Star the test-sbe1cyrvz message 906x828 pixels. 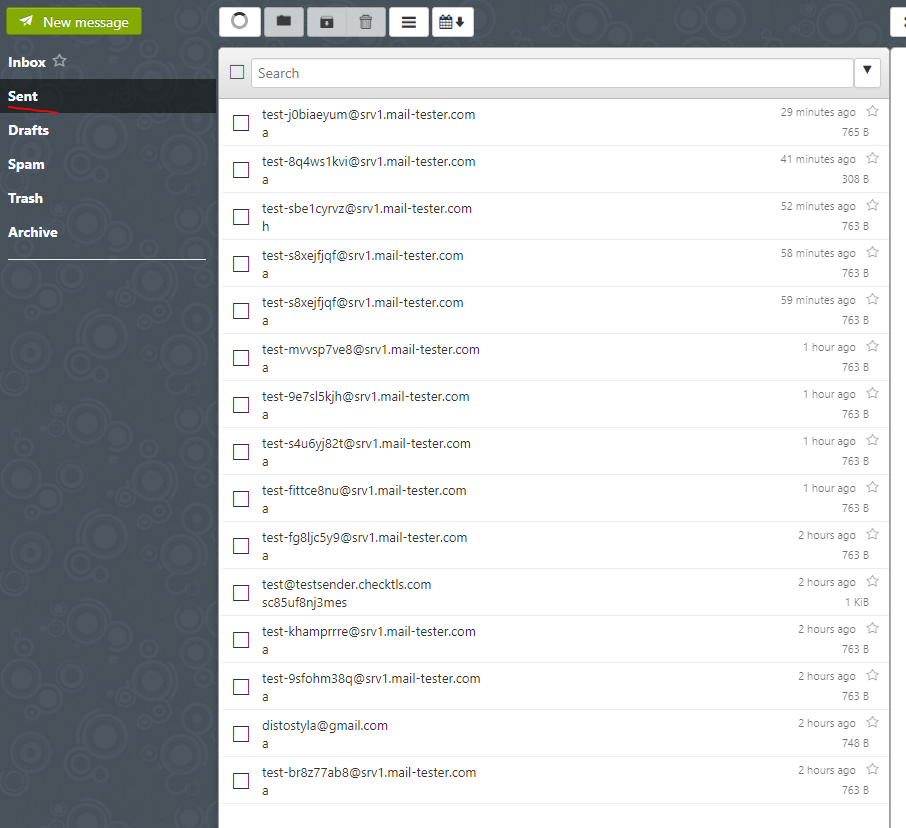point(872,205)
